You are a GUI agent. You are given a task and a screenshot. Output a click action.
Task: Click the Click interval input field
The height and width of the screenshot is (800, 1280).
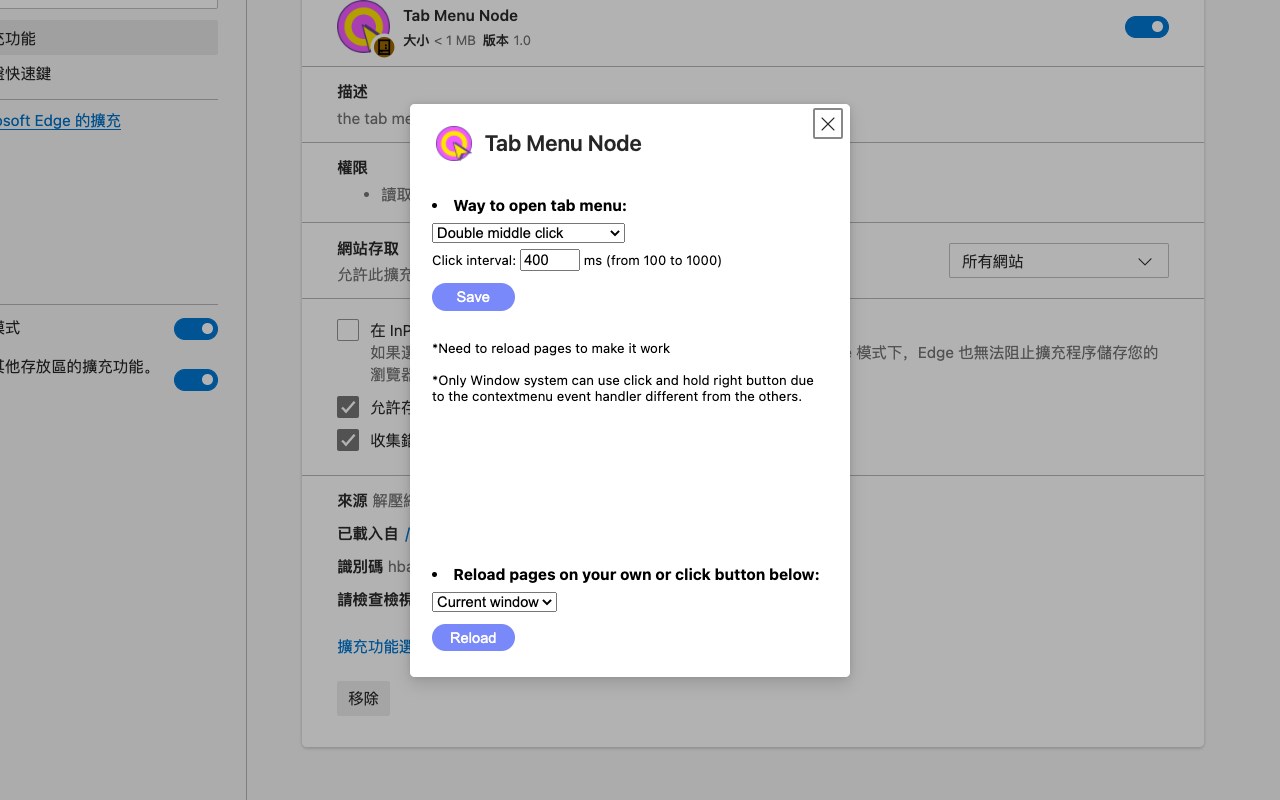550,260
